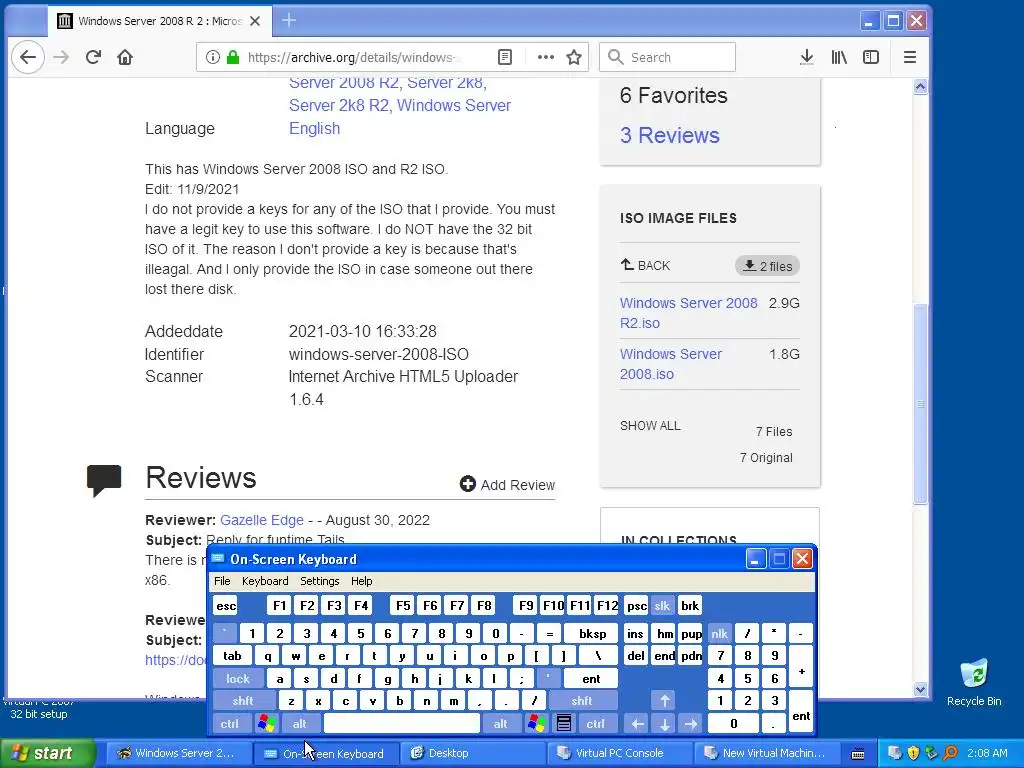
Task: Click English language link
Action: click(x=314, y=129)
